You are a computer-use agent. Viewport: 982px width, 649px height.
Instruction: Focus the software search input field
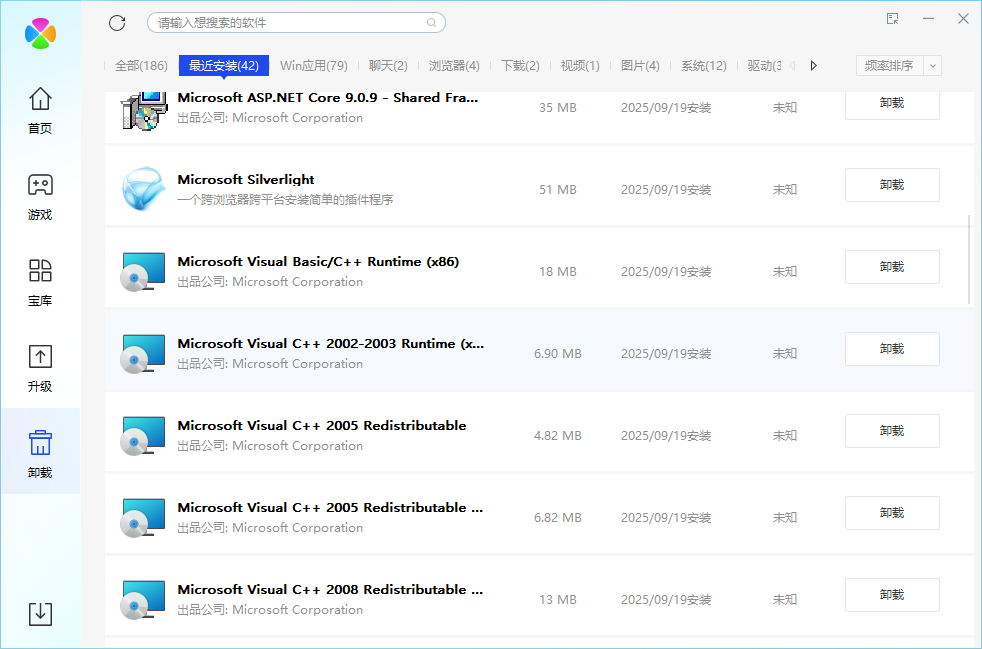tap(285, 23)
